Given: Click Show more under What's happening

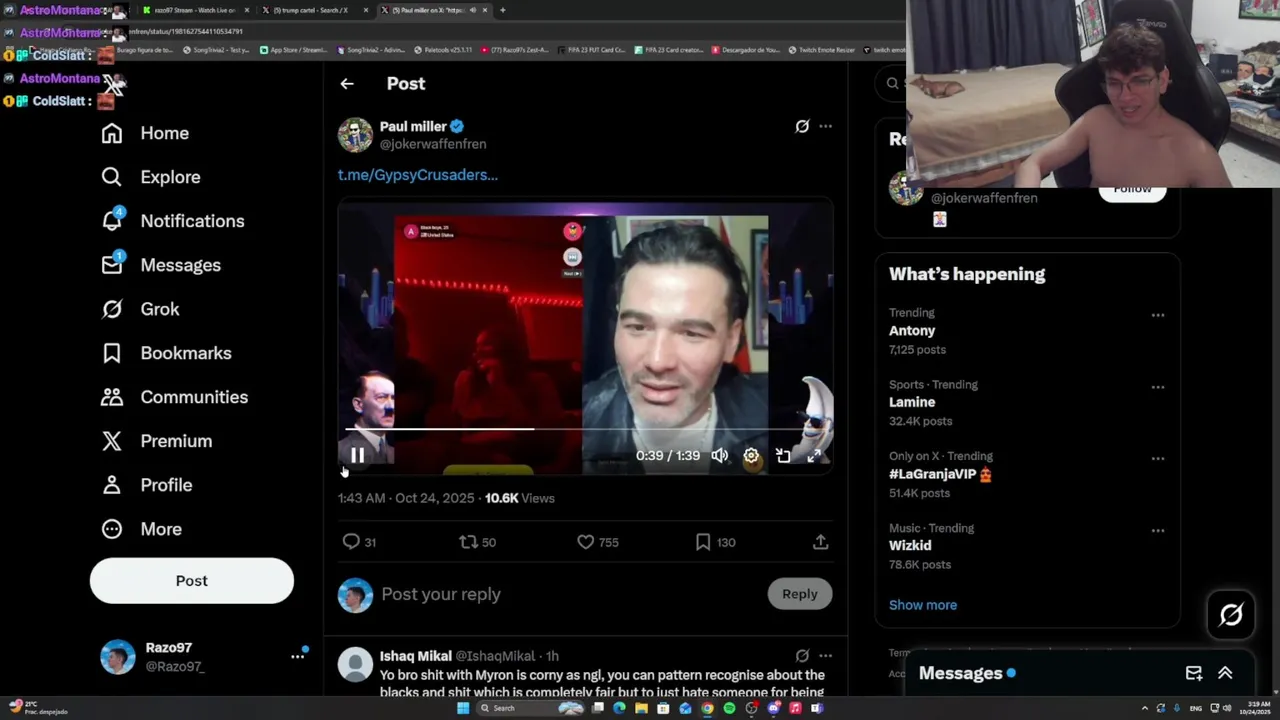Looking at the screenshot, I should tap(923, 605).
